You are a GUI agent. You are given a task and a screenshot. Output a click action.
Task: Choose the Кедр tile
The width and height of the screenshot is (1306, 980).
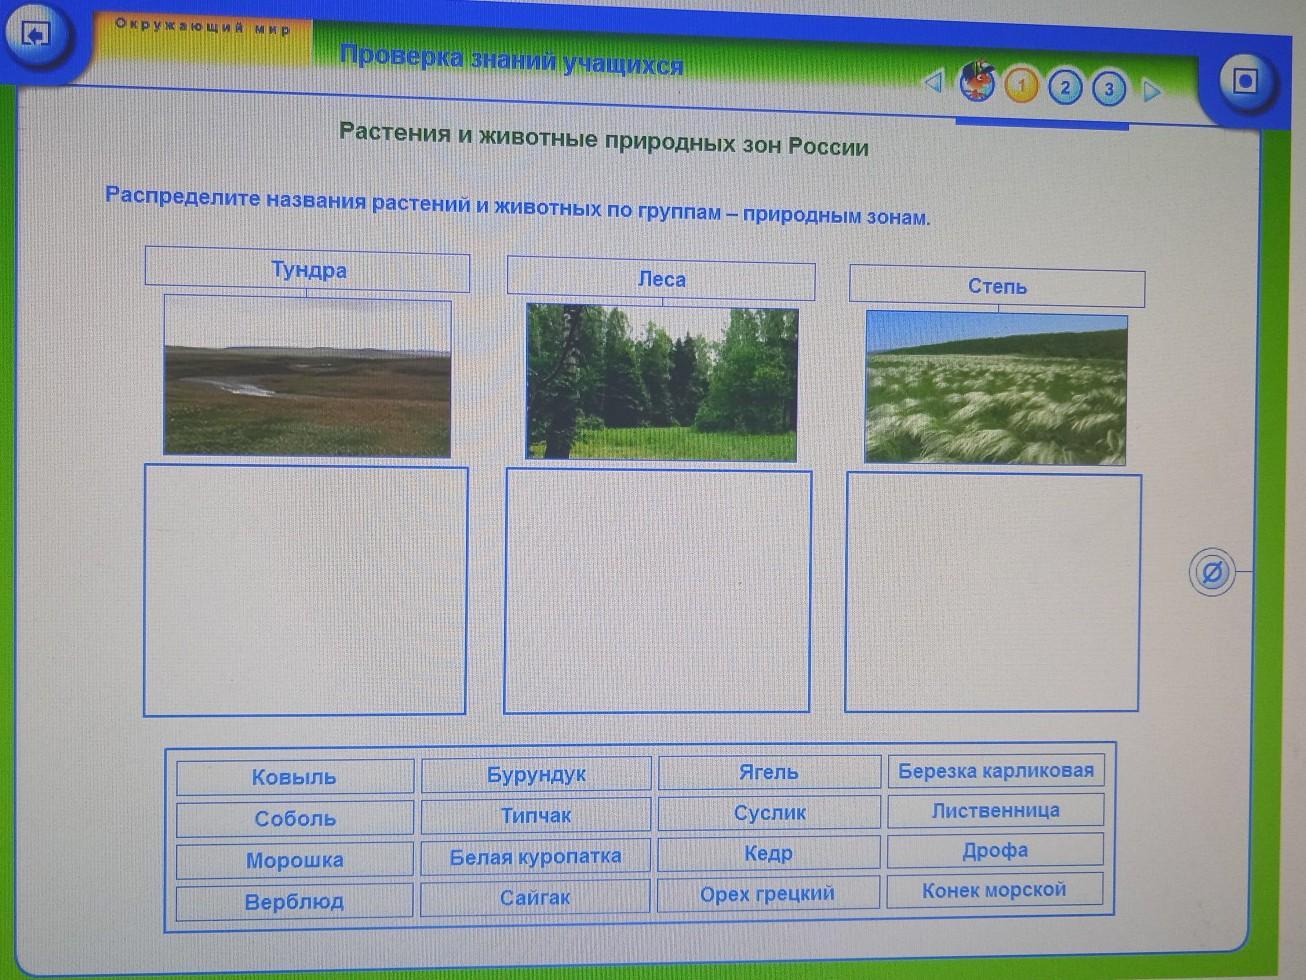769,853
